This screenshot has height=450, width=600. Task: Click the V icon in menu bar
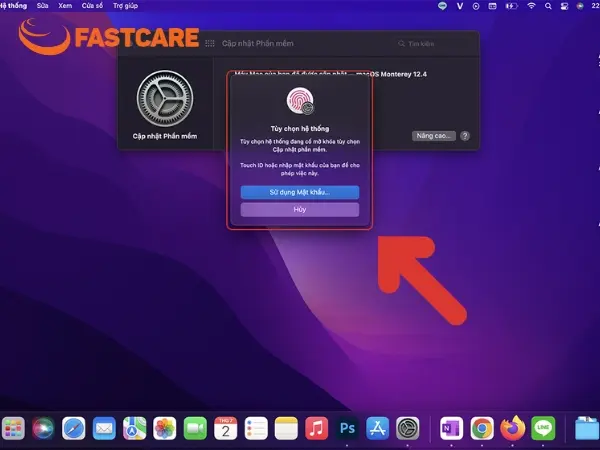pyautogui.click(x=460, y=6)
